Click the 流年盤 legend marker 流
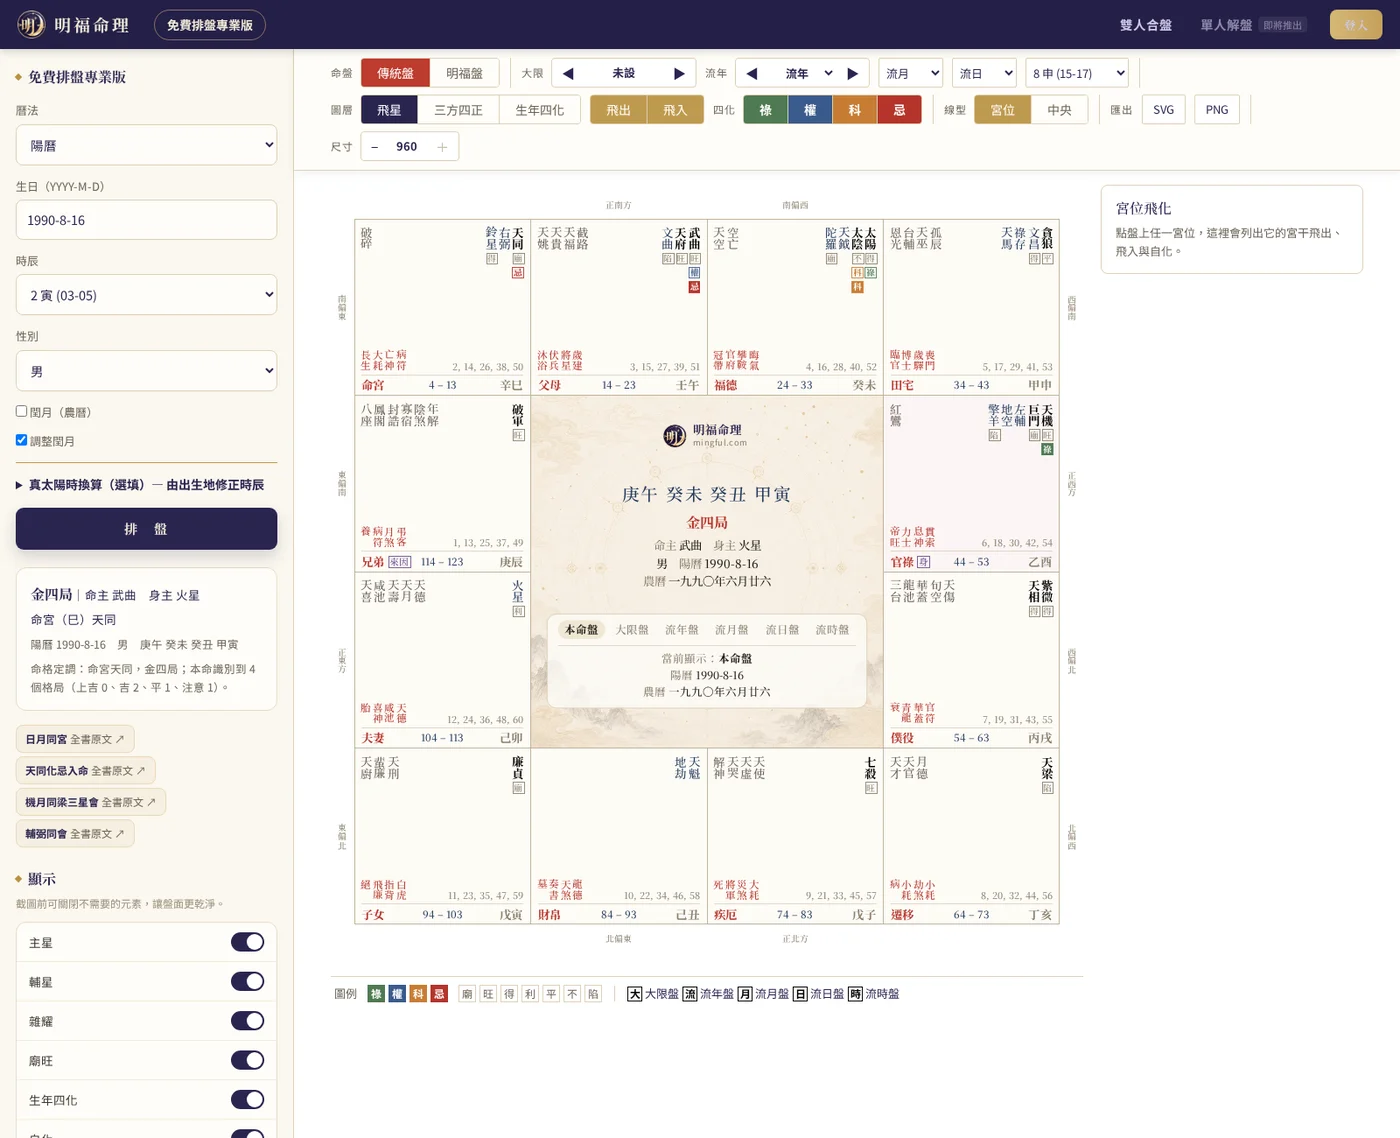 [690, 994]
